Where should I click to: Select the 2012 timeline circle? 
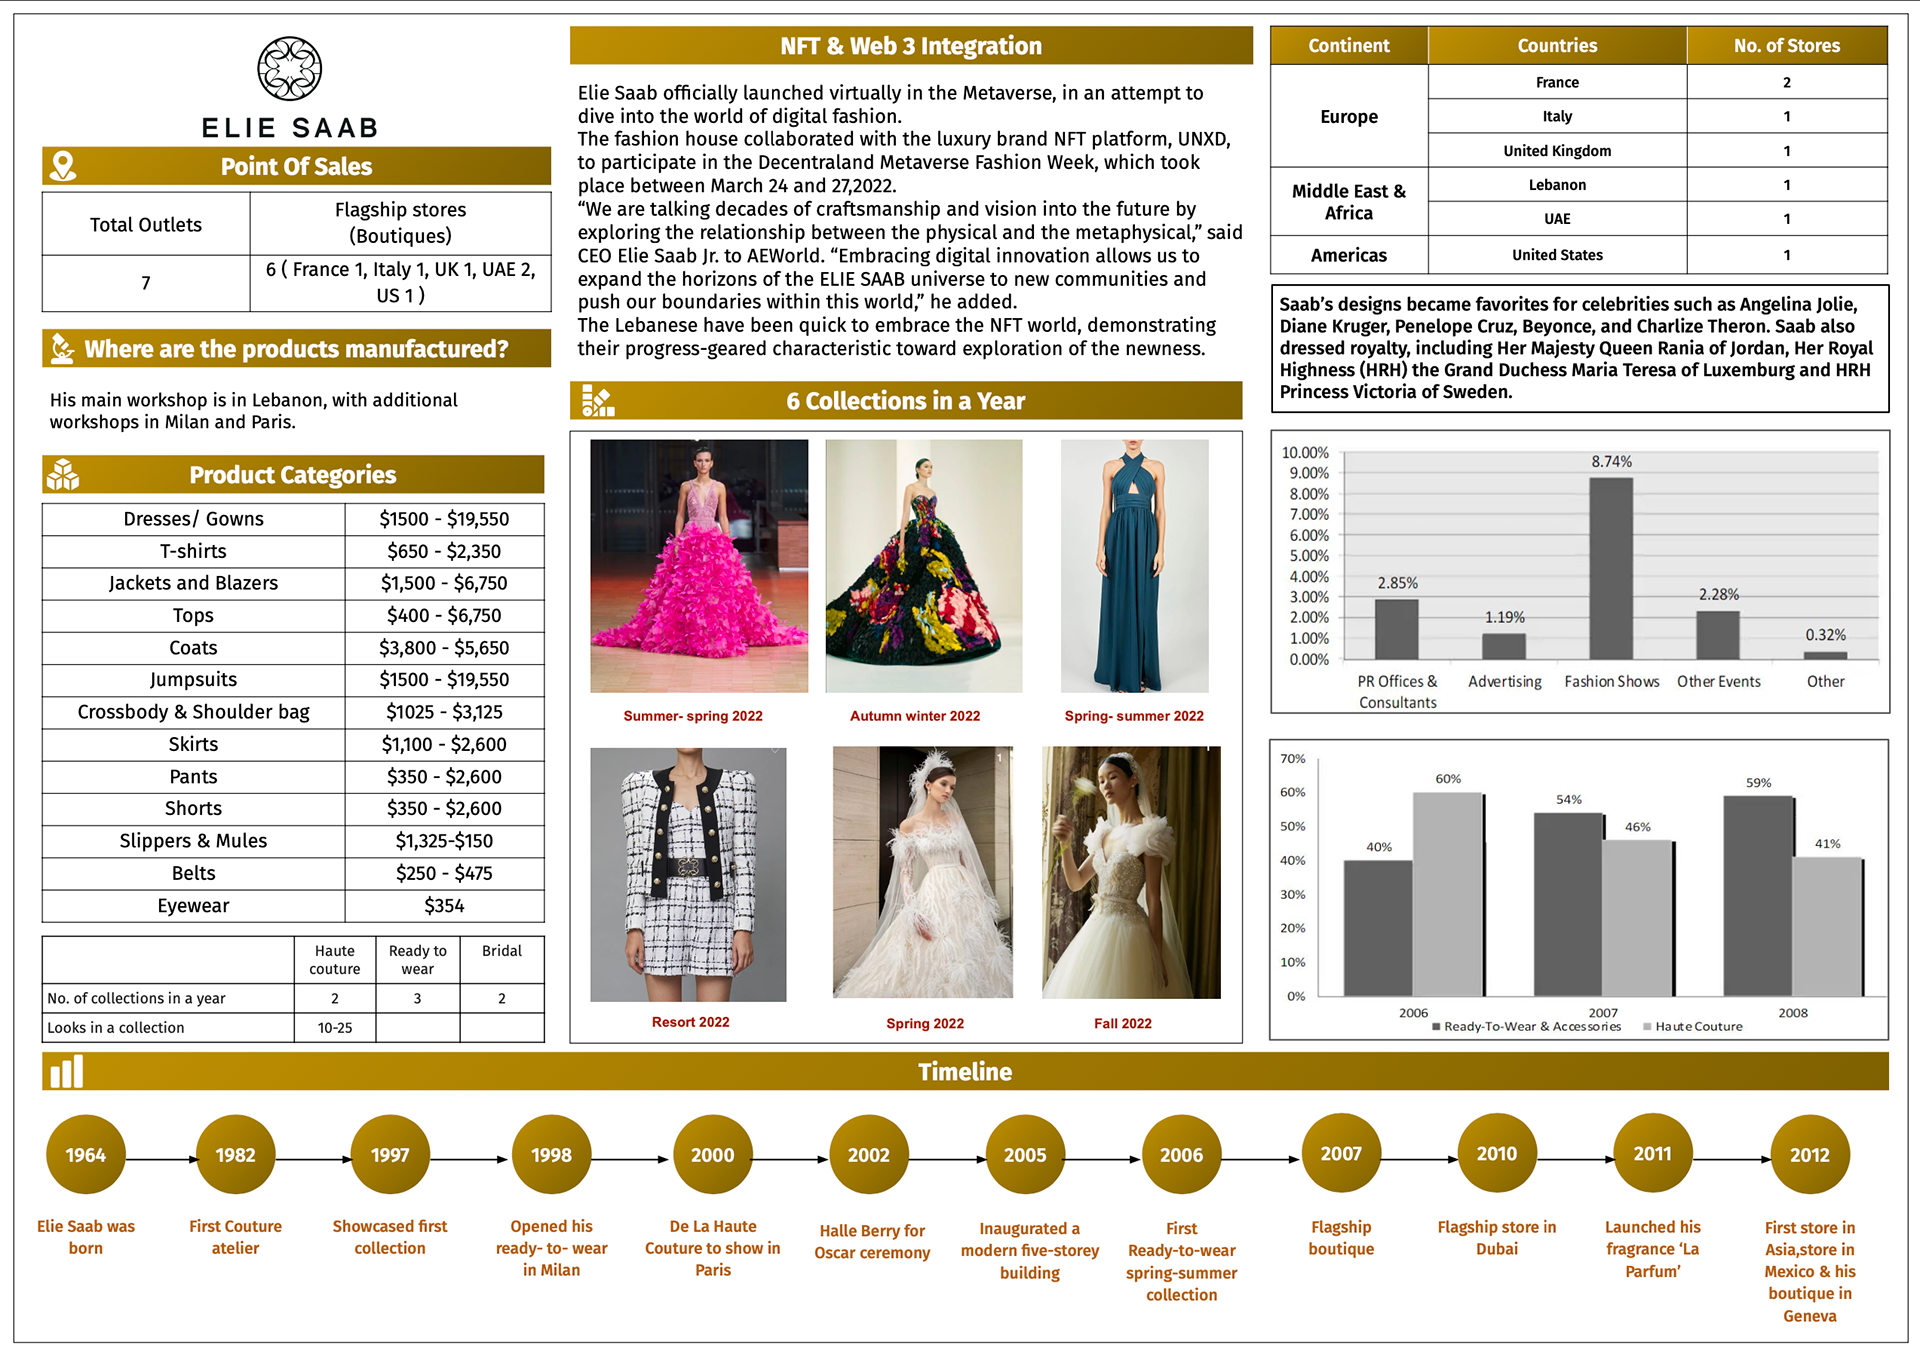click(1809, 1155)
